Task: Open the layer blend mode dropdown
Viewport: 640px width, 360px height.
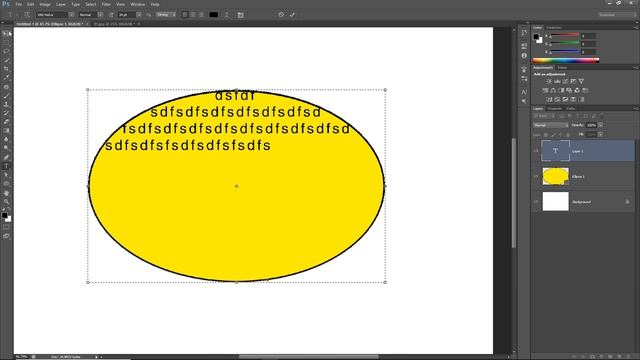Action: click(x=551, y=125)
